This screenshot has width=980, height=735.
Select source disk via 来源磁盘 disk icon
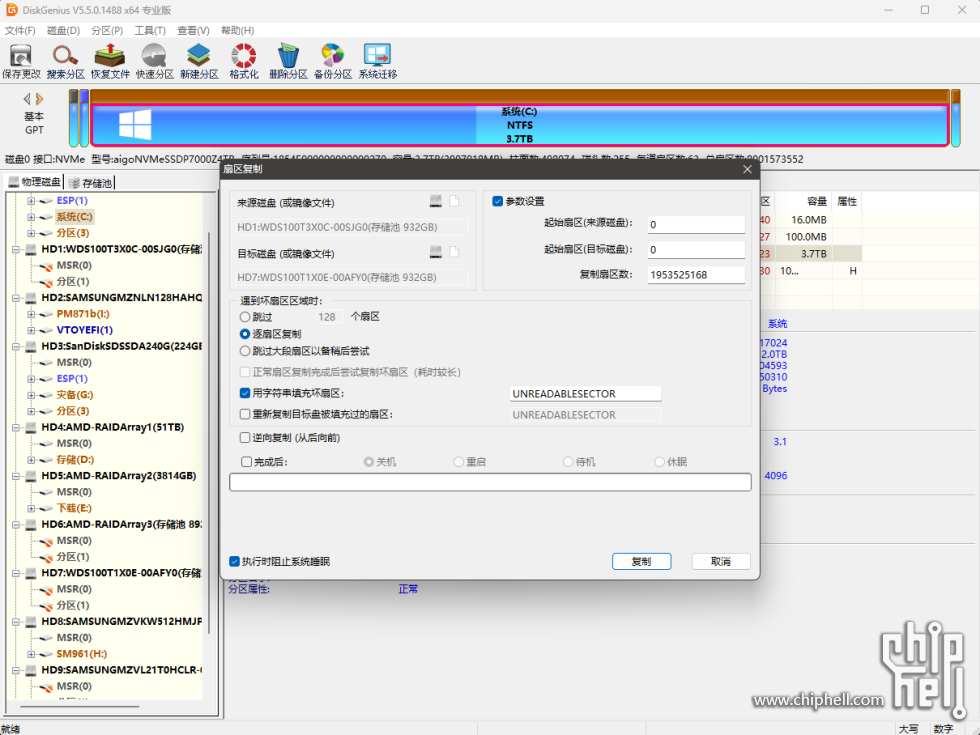click(x=436, y=201)
